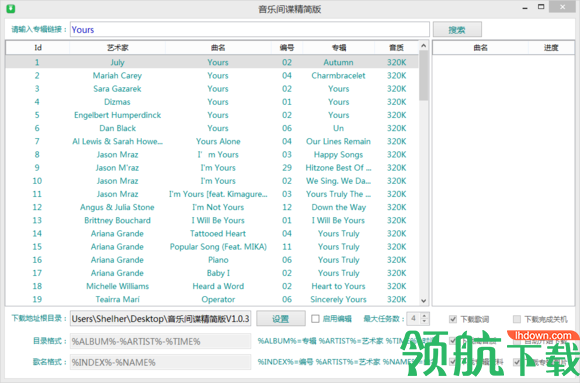
Task: Click album Our Lines Remain cell
Action: coord(338,141)
